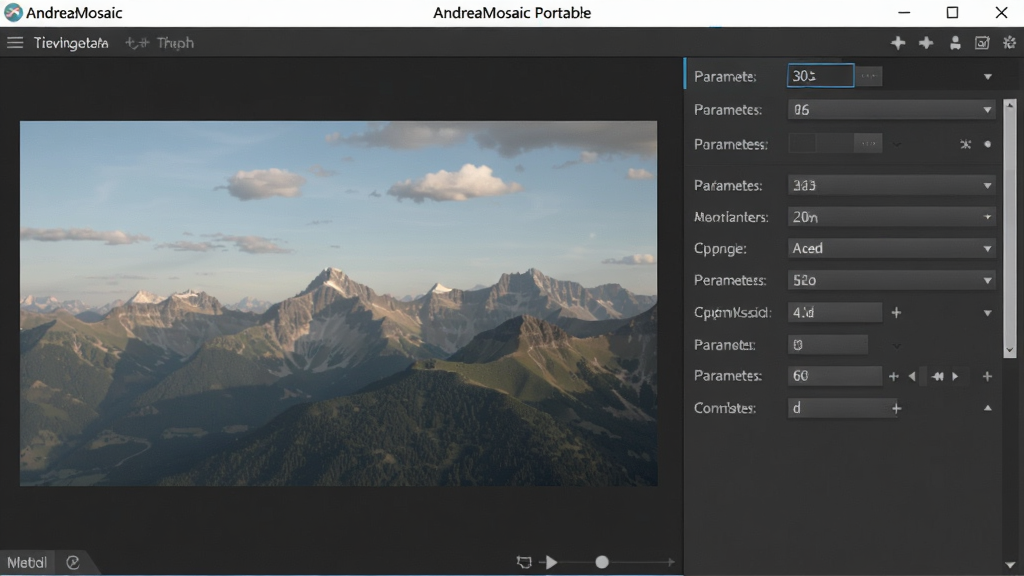Click the circular icon next to Metal

coord(72,562)
